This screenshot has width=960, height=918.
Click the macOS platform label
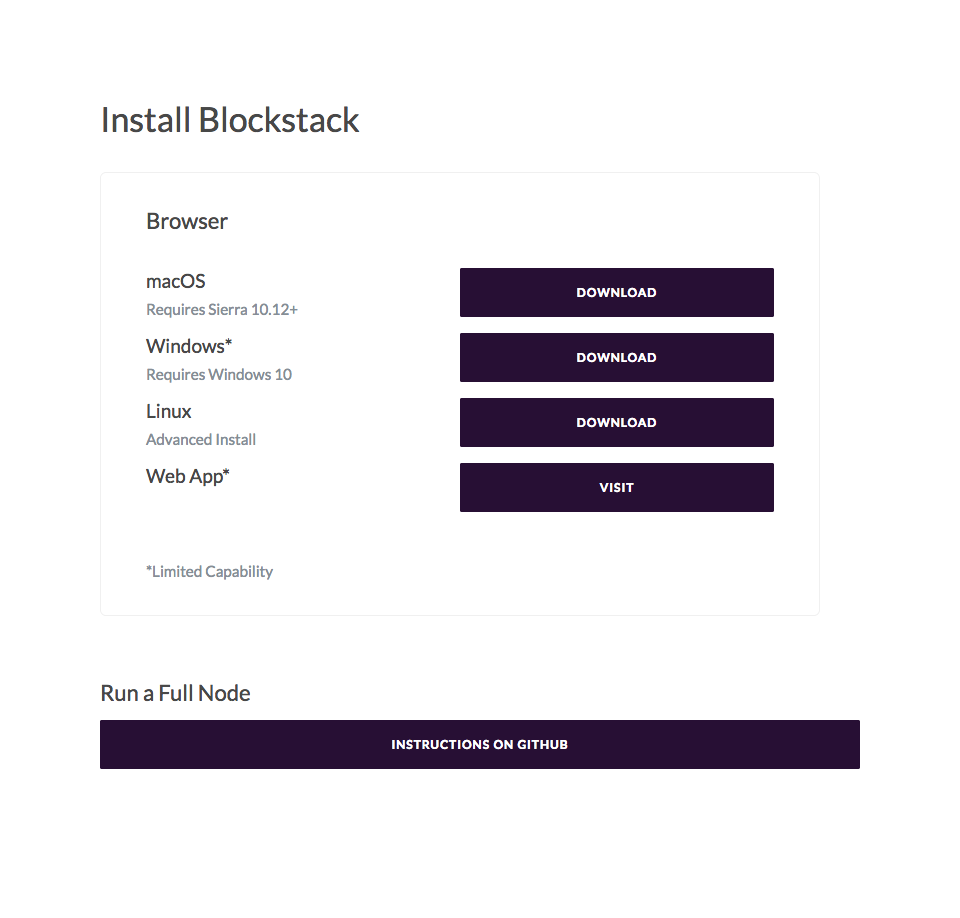pyautogui.click(x=176, y=281)
